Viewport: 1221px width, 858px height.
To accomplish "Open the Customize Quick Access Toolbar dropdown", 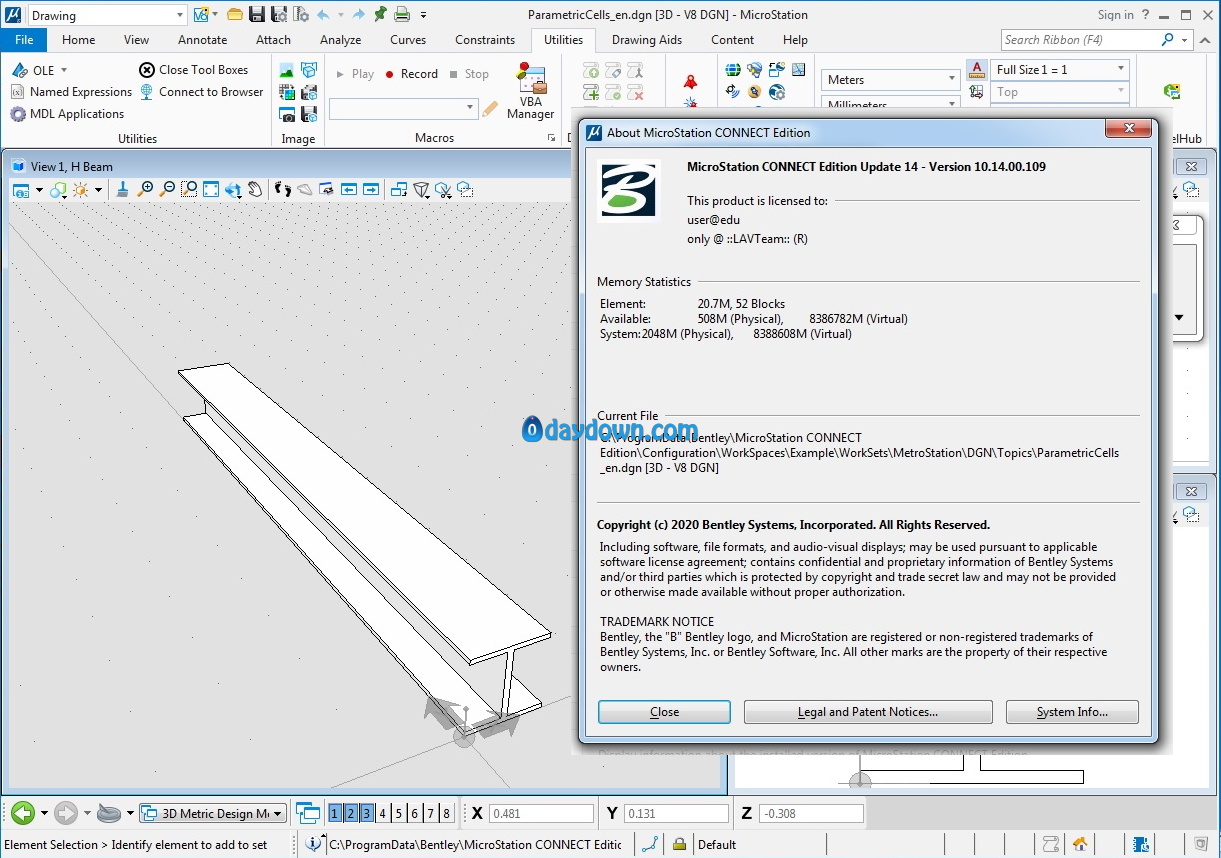I will pos(424,15).
